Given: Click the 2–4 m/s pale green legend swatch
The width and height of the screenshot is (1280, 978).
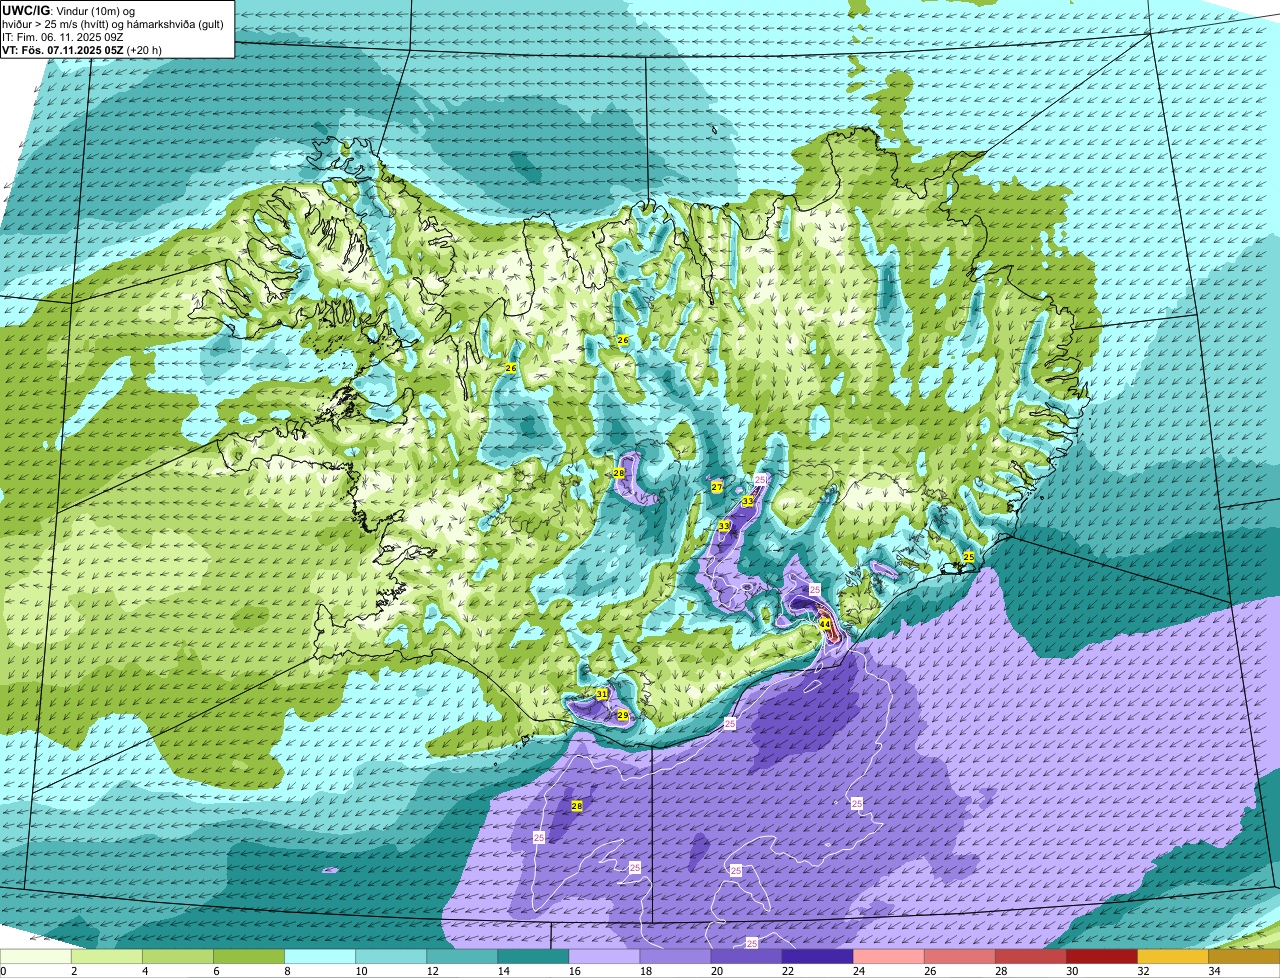Looking at the screenshot, I should click(107, 957).
